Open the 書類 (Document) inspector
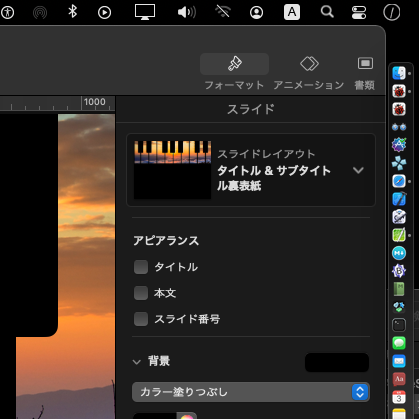Screen dimensions: 419x419 click(x=365, y=72)
